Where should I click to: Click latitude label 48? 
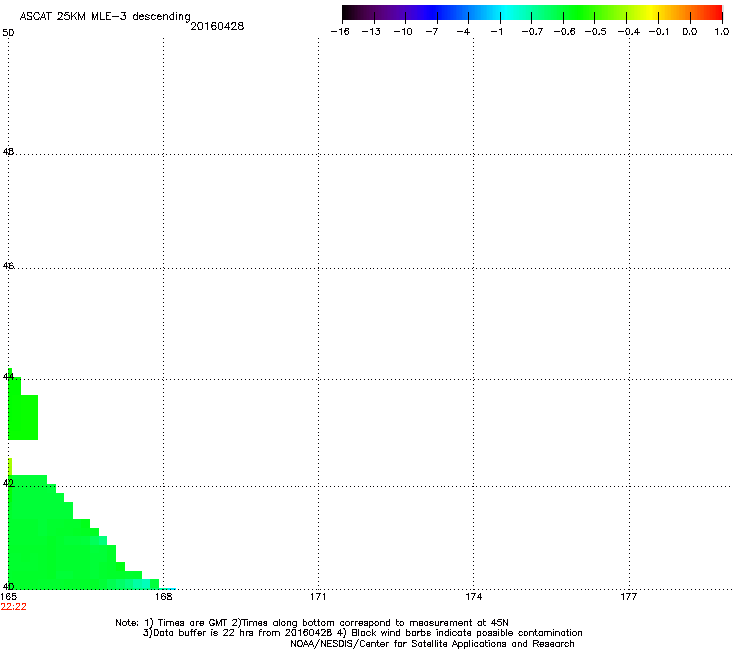[x=8, y=152]
